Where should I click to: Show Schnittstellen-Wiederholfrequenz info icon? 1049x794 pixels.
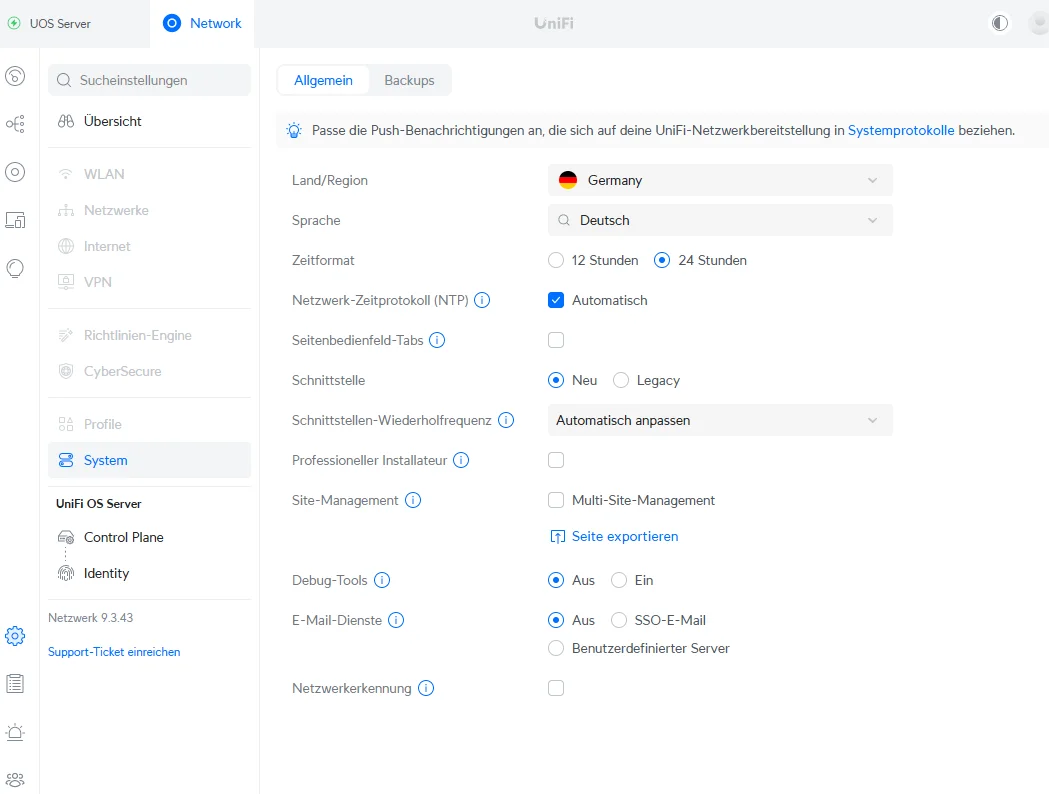506,420
